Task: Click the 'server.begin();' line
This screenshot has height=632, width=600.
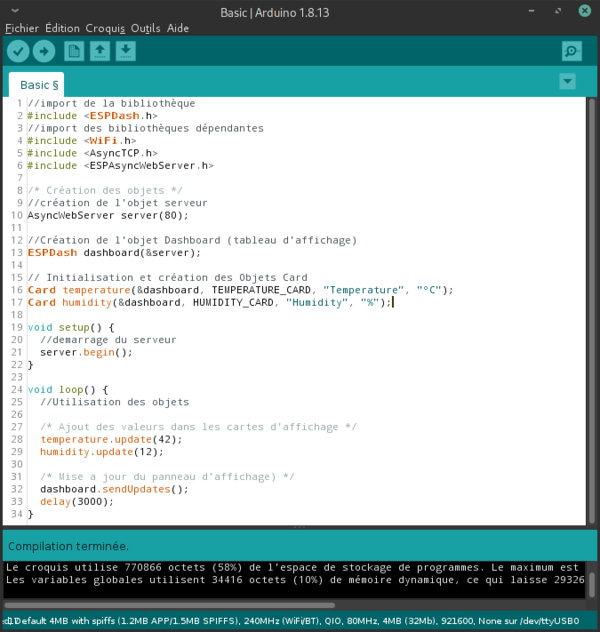Action: [86, 352]
